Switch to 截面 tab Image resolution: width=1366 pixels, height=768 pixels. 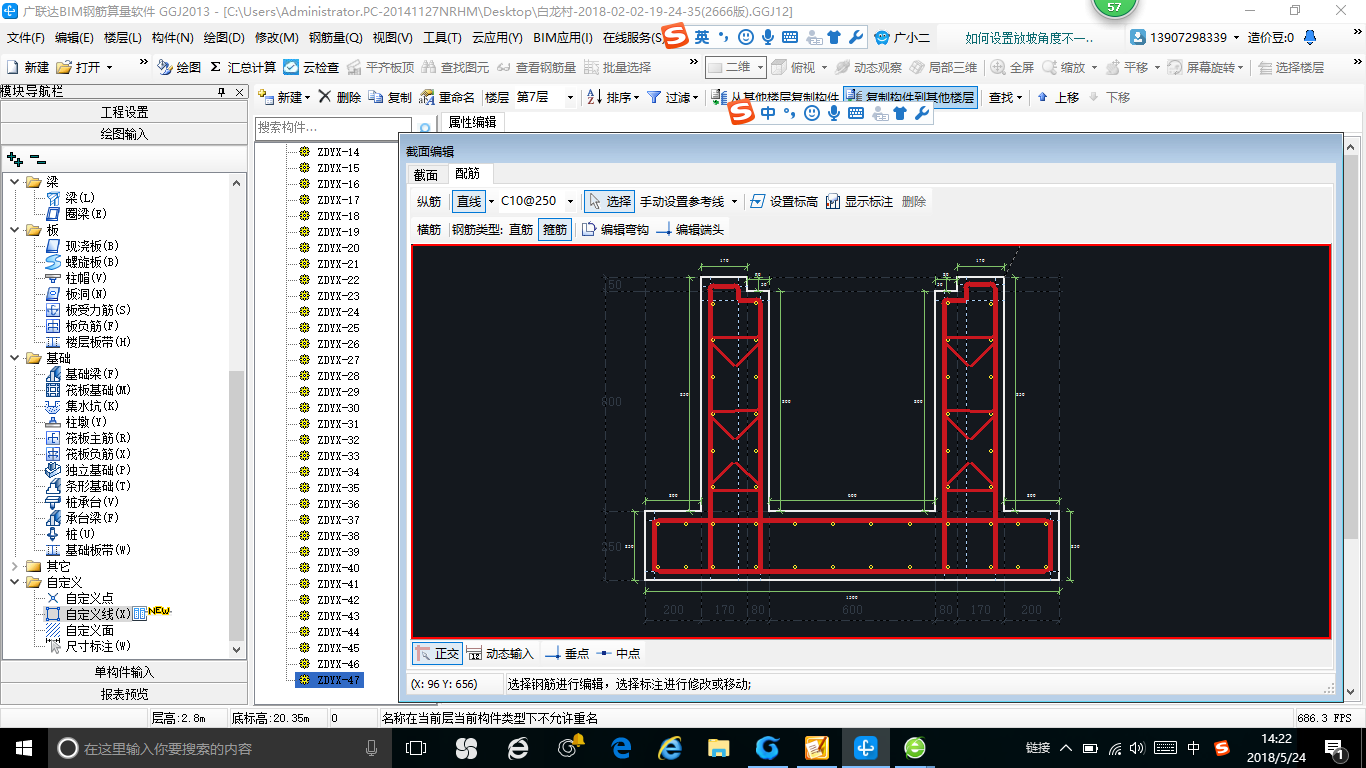click(426, 174)
